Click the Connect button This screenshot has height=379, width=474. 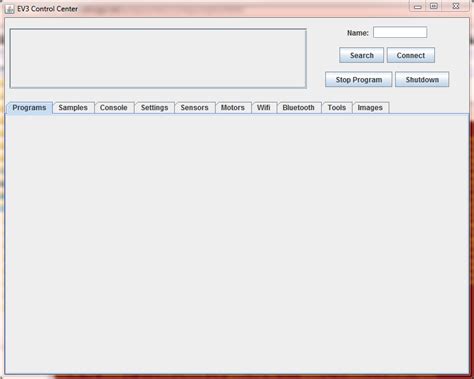[411, 55]
